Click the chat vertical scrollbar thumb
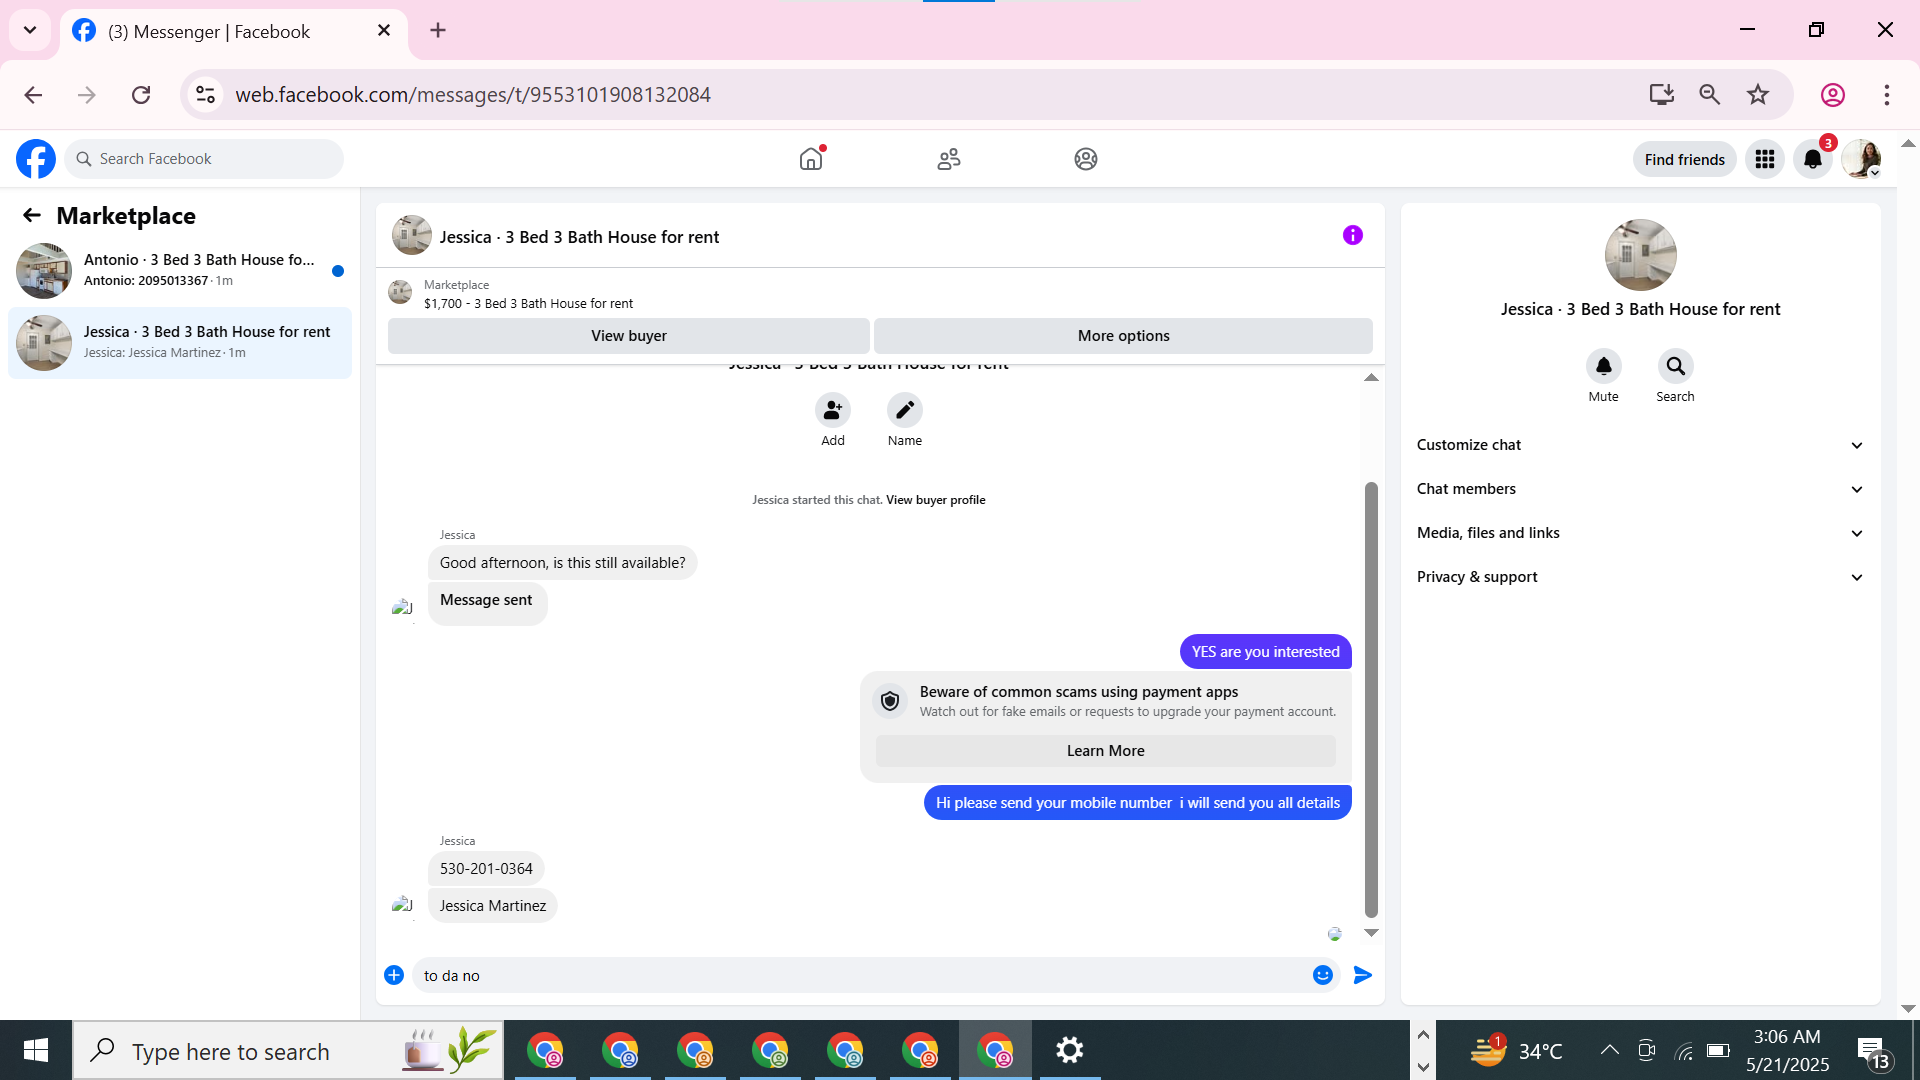This screenshot has width=1920, height=1080. tap(1371, 699)
